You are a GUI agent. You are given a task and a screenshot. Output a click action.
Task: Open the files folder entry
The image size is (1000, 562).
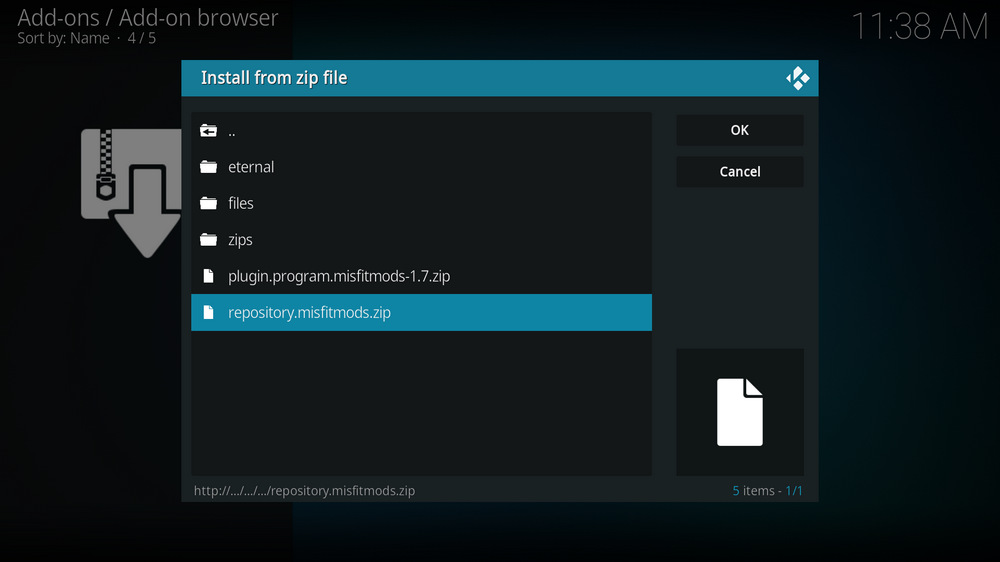point(241,203)
